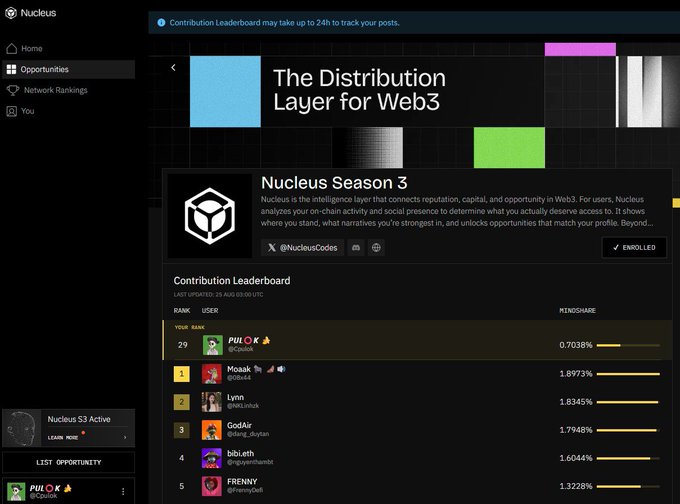Click the info icon in banner
Viewport: 680px width, 504px height.
[161, 23]
